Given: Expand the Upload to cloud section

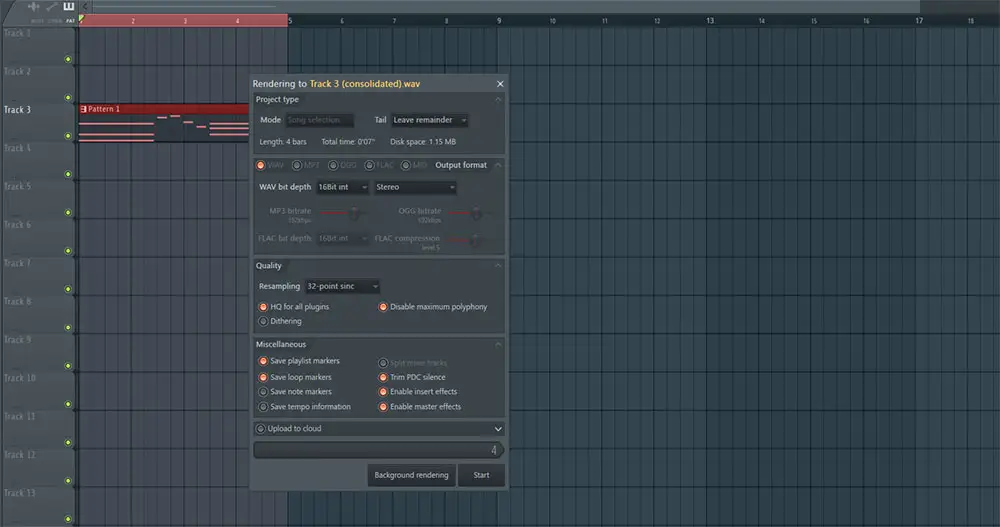Looking at the screenshot, I should coord(498,429).
